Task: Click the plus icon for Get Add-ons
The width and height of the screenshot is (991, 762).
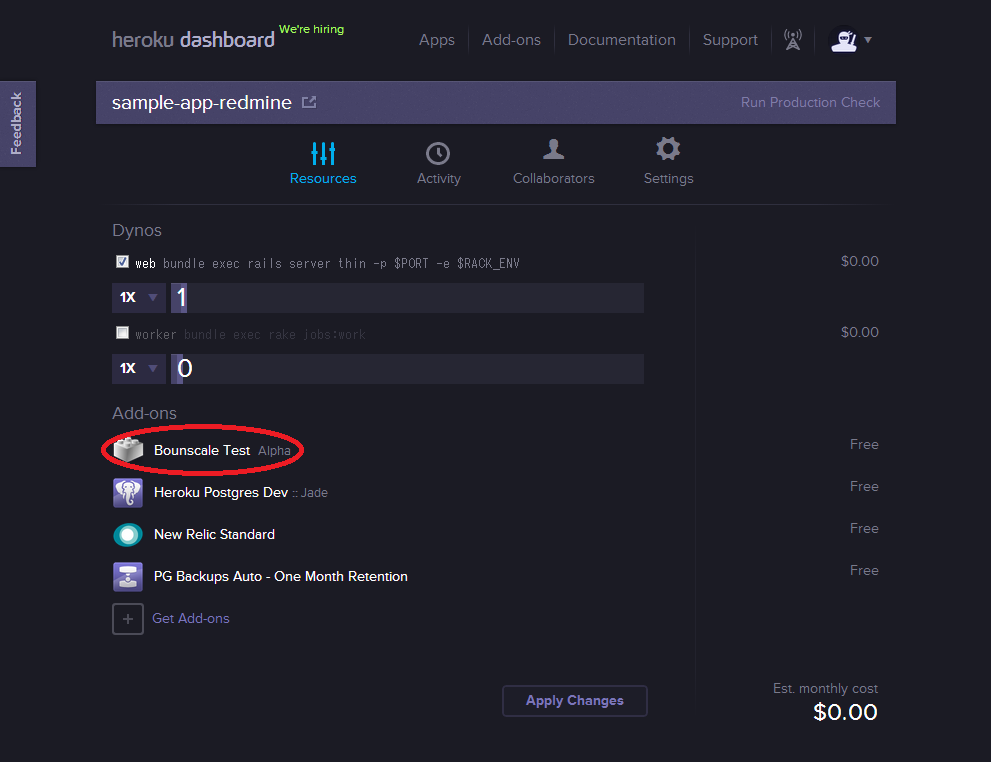Action: (128, 619)
